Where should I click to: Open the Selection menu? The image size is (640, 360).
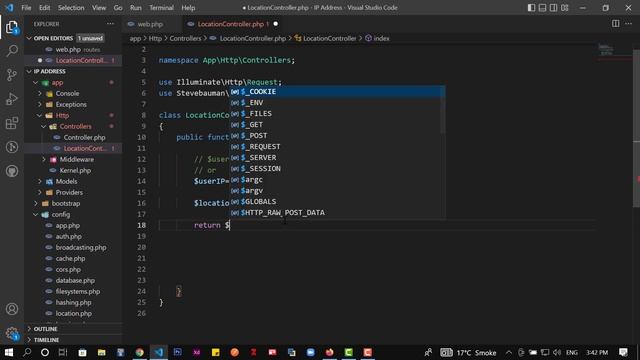71,8
